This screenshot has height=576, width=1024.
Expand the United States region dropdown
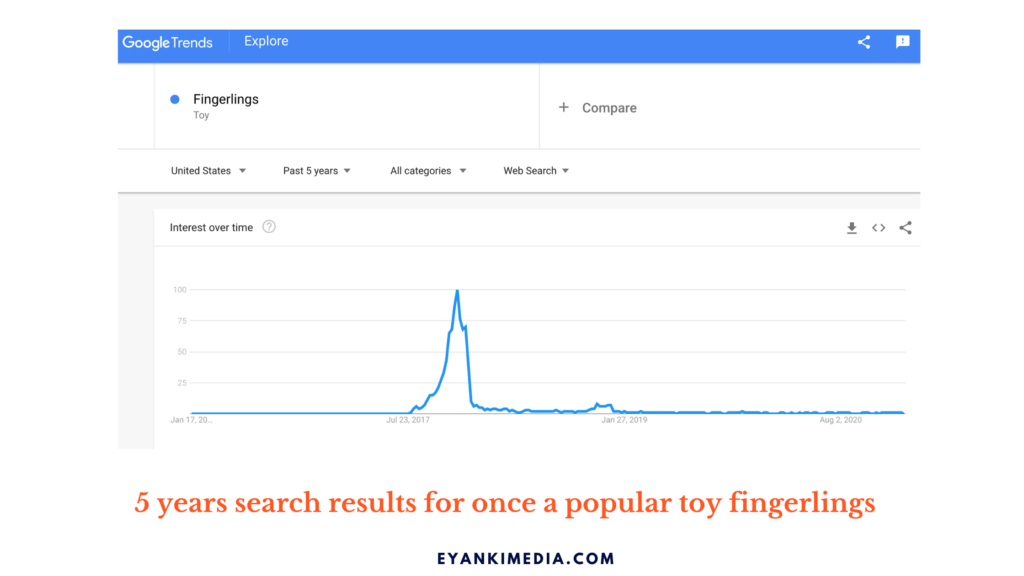208,170
